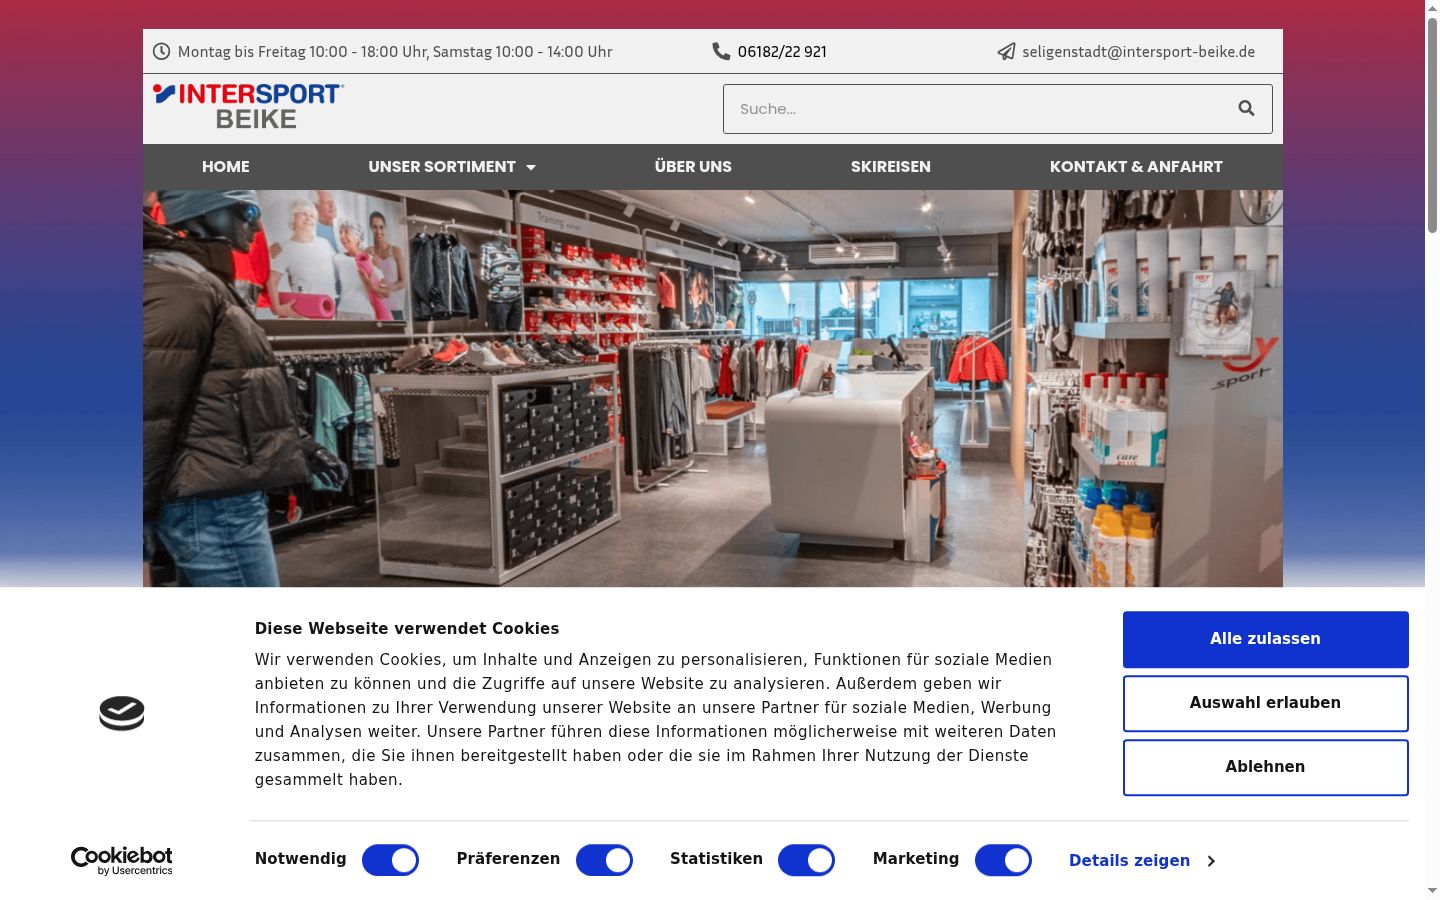The image size is (1440, 900).
Task: Click the opening hours text Montag bis Freitag
Action: pyautogui.click(x=395, y=52)
